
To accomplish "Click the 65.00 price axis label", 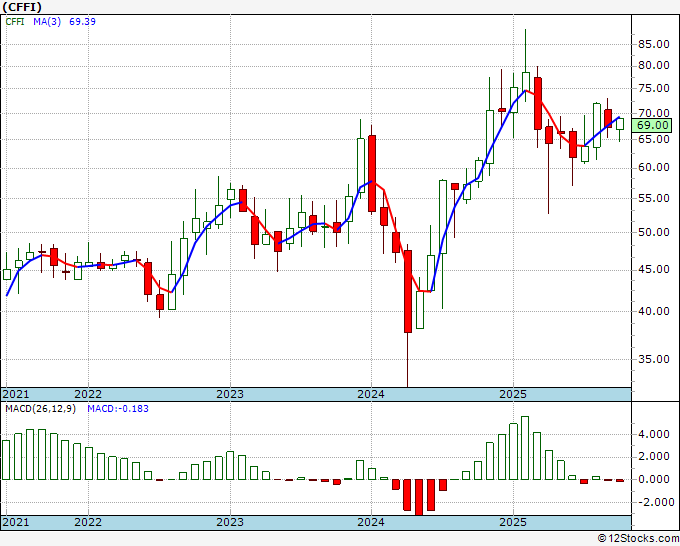I will [x=653, y=139].
